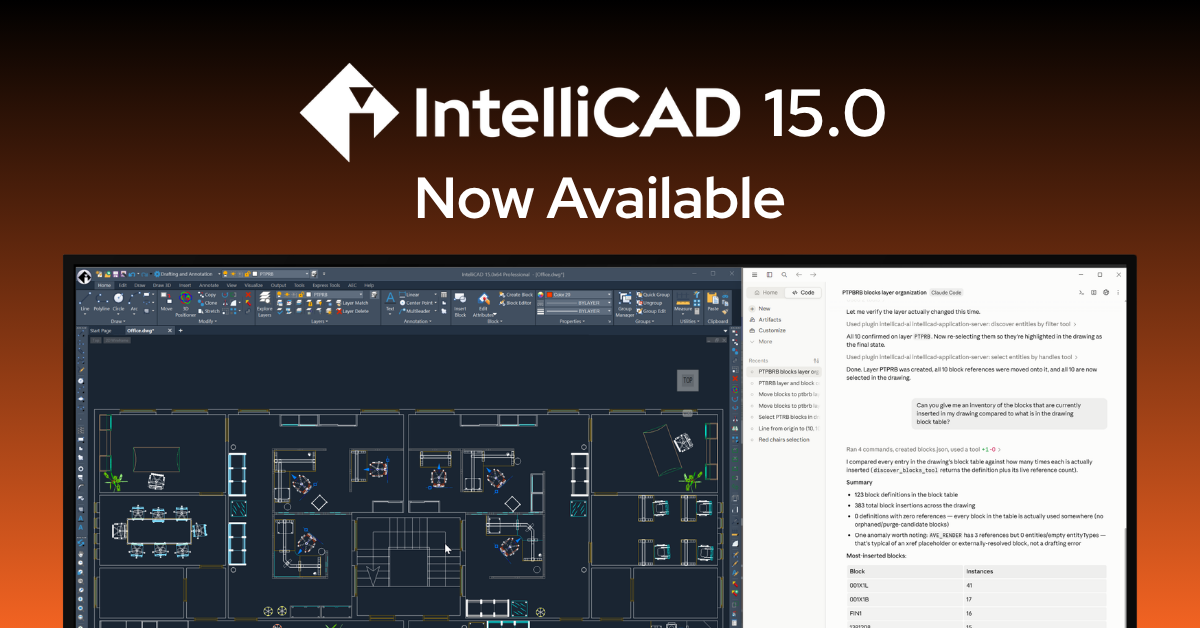Click the Layer Delete tool
Image resolution: width=1200 pixels, height=628 pixels.
tap(351, 311)
